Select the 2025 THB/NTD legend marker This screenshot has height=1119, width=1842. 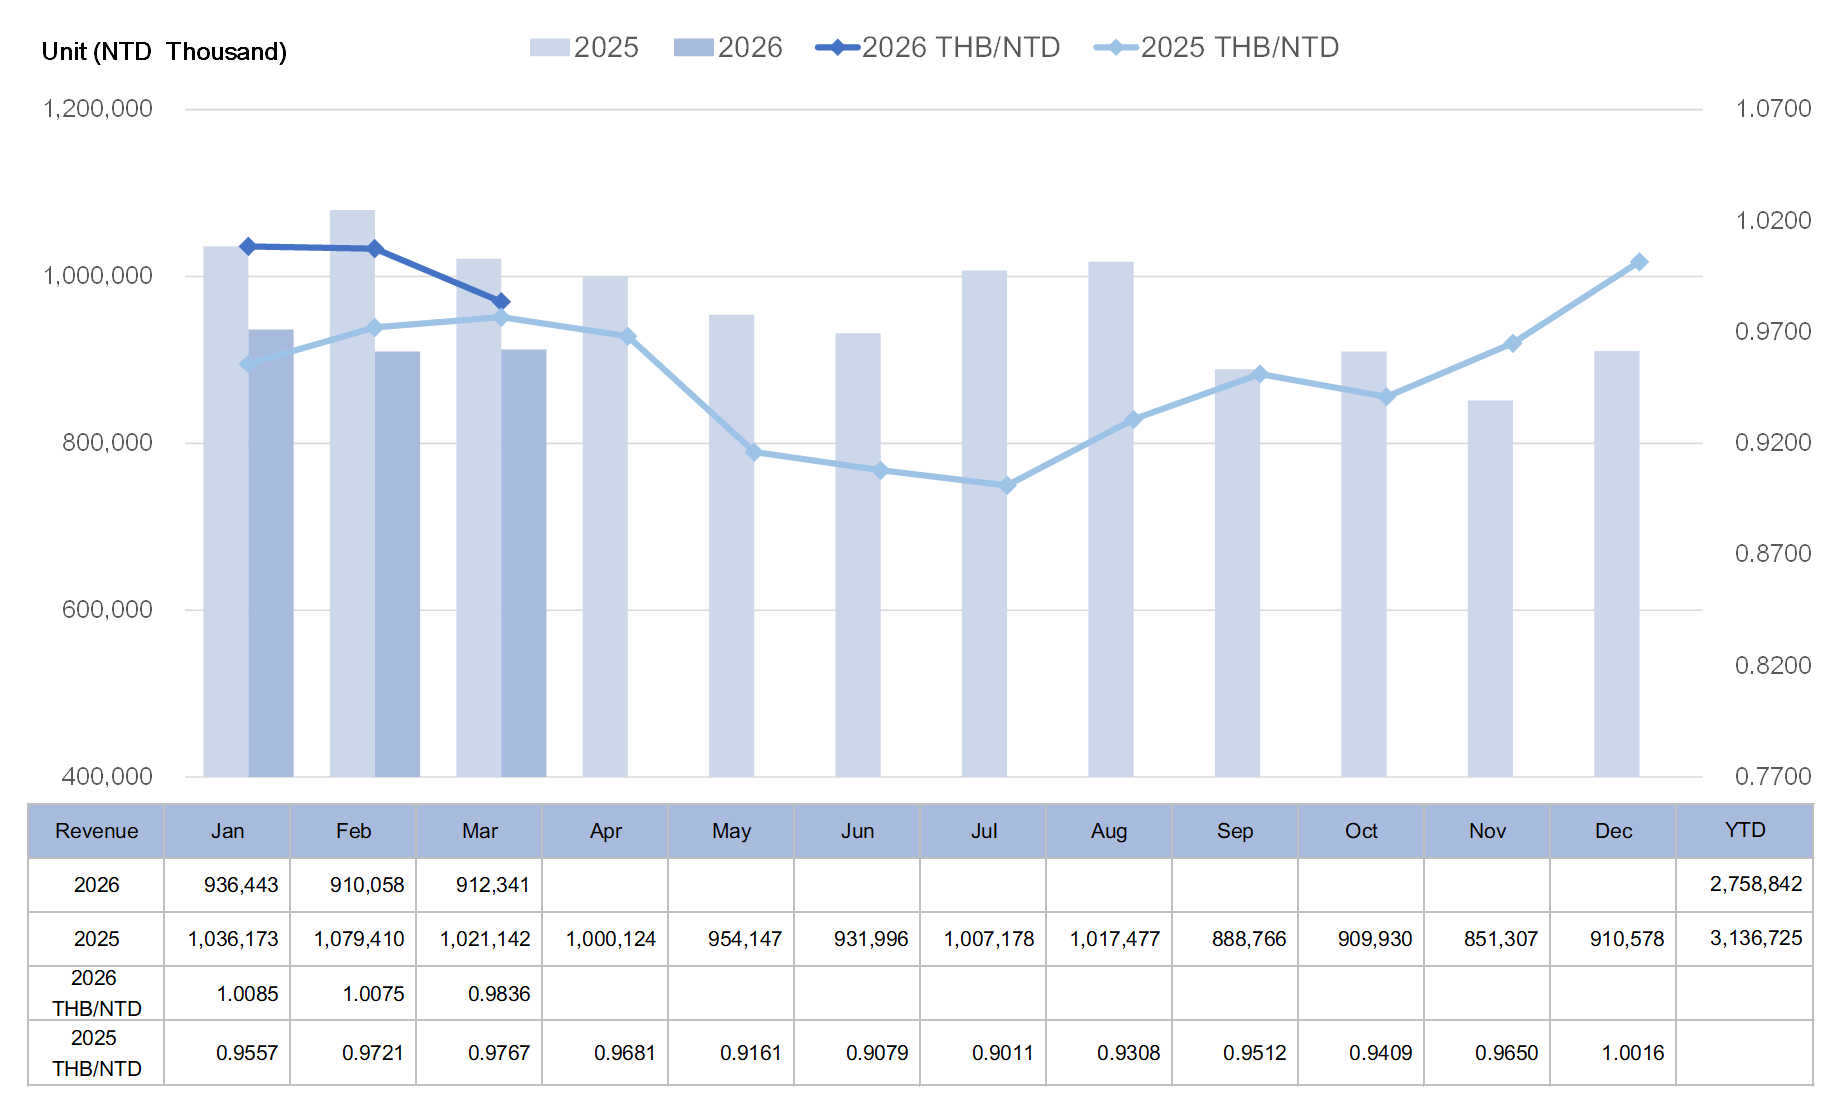click(x=1116, y=47)
